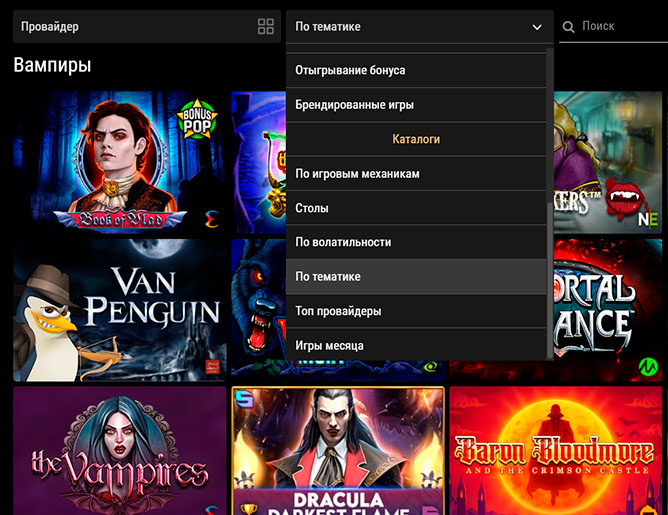Click the Spinomenal S badge icon
Image resolution: width=668 pixels, height=515 pixels.
(x=245, y=401)
